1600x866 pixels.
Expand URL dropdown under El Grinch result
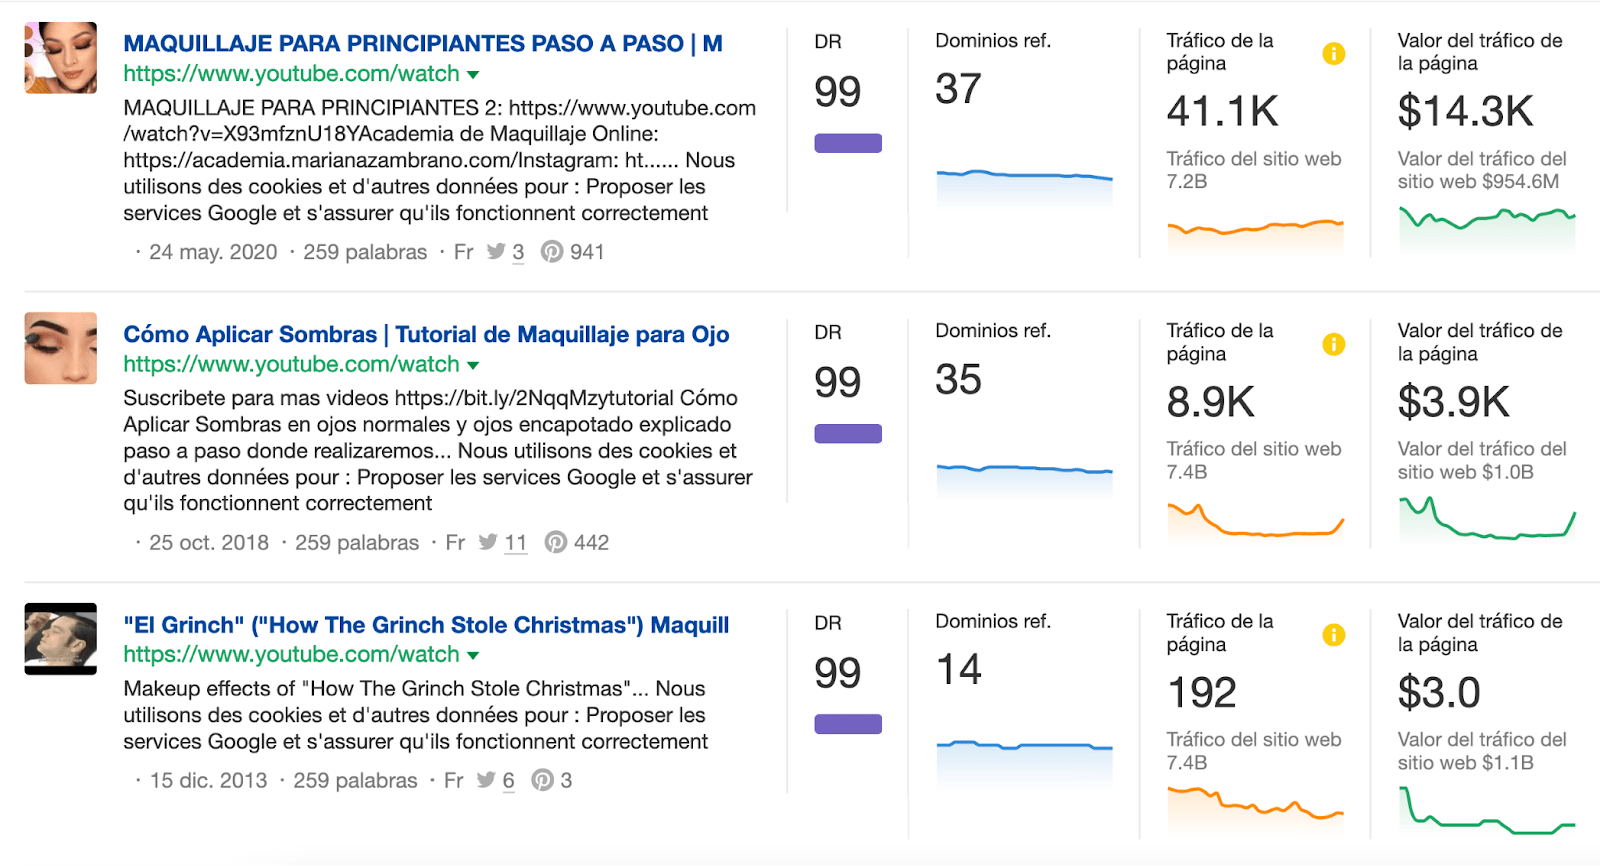tap(473, 656)
